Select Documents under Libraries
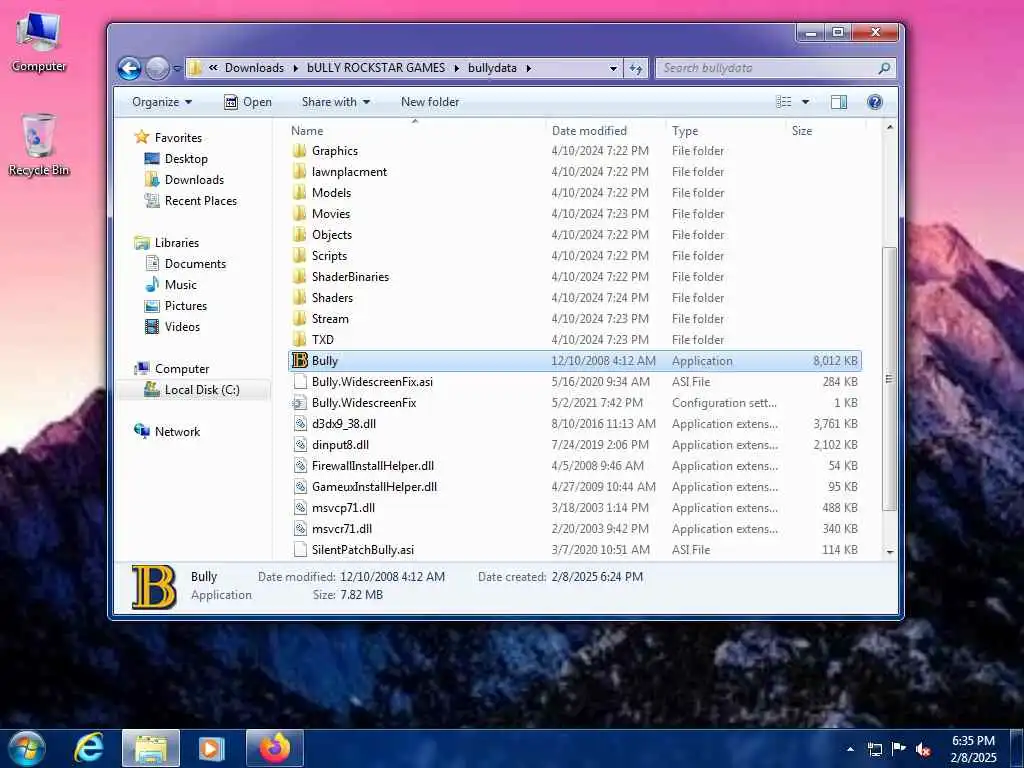Screen dimensions: 1024x768 (195, 264)
